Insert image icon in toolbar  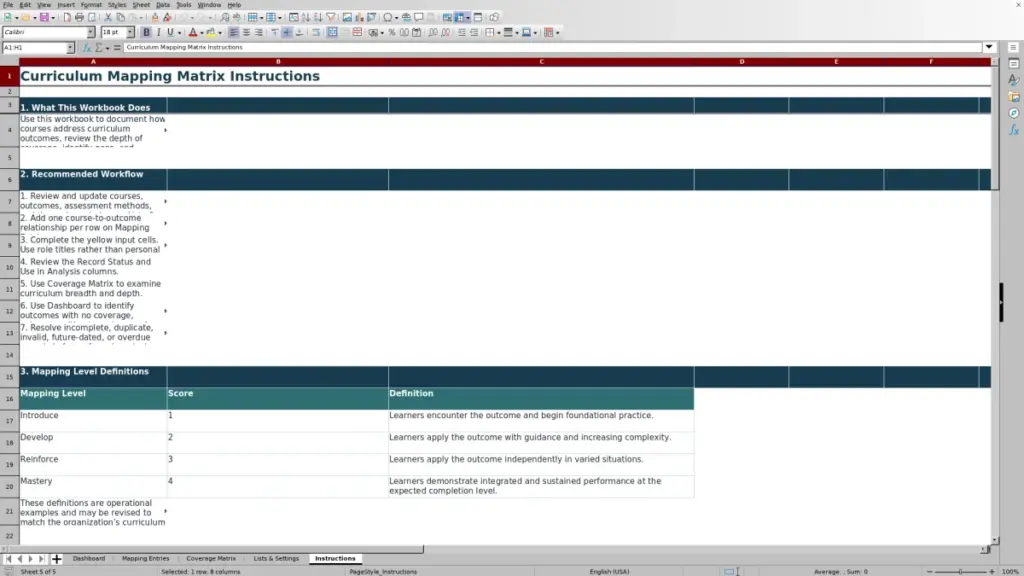point(347,18)
